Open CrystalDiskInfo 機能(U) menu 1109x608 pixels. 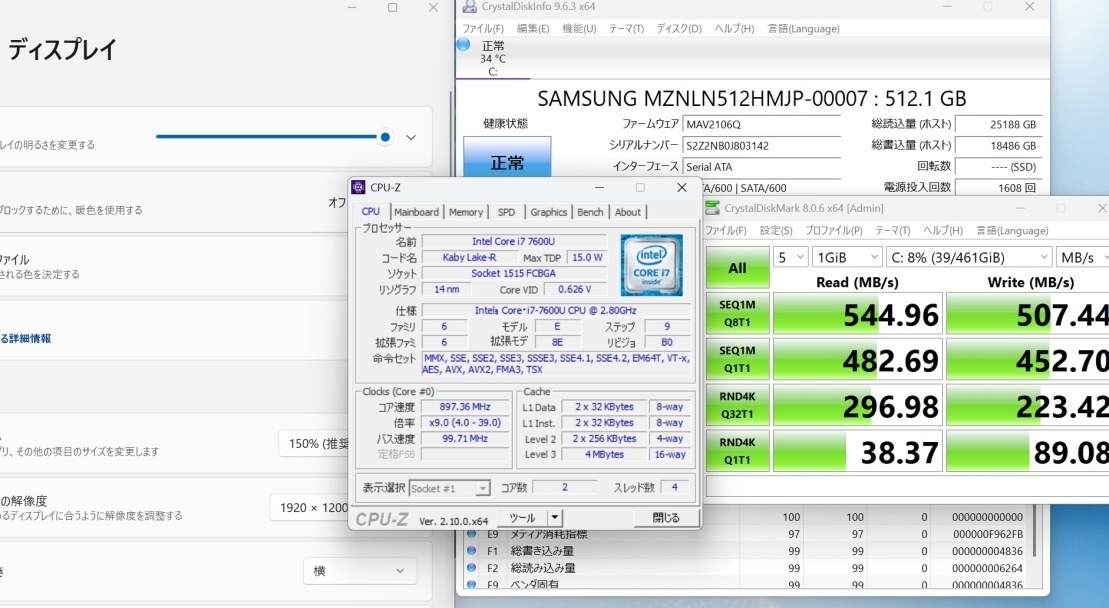[x=579, y=28]
